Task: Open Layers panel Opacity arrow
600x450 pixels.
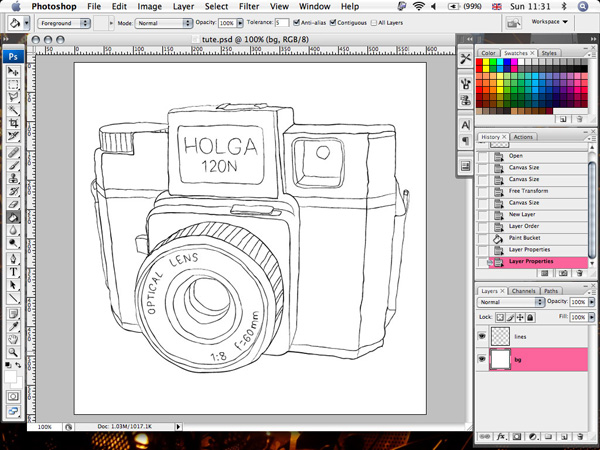Action: pos(592,302)
